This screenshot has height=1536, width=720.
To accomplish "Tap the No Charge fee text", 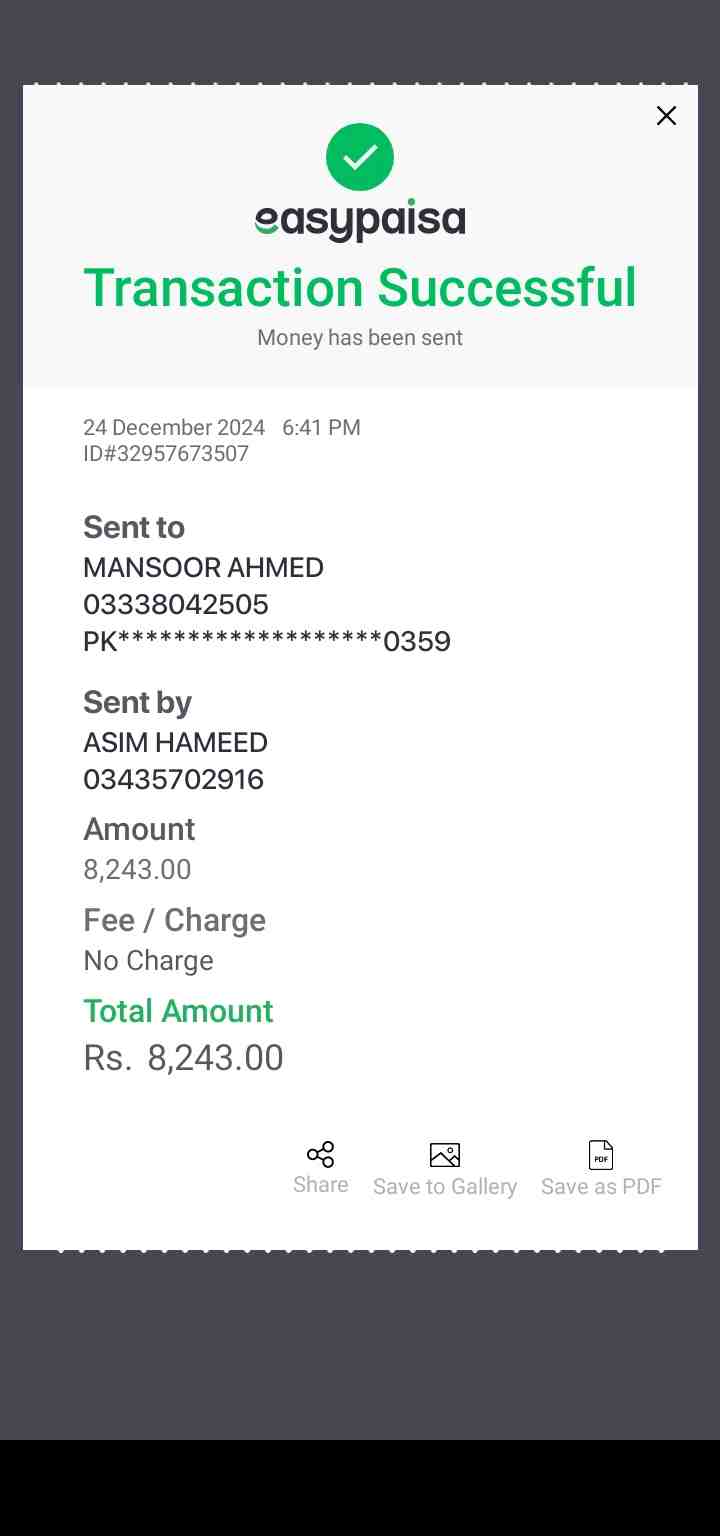I will tap(148, 961).
